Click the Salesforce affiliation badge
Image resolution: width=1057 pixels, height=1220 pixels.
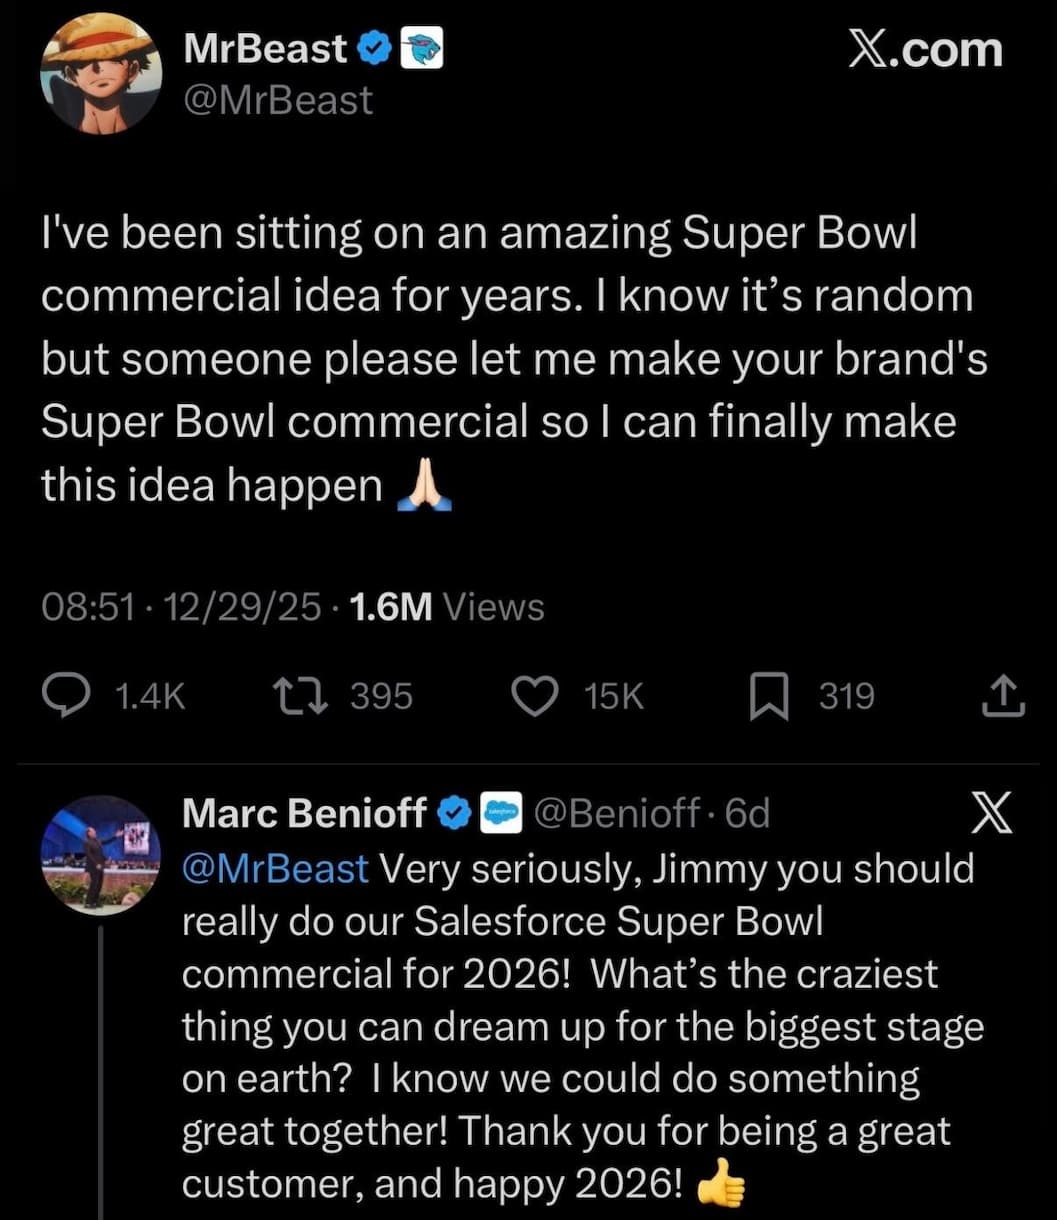(502, 814)
